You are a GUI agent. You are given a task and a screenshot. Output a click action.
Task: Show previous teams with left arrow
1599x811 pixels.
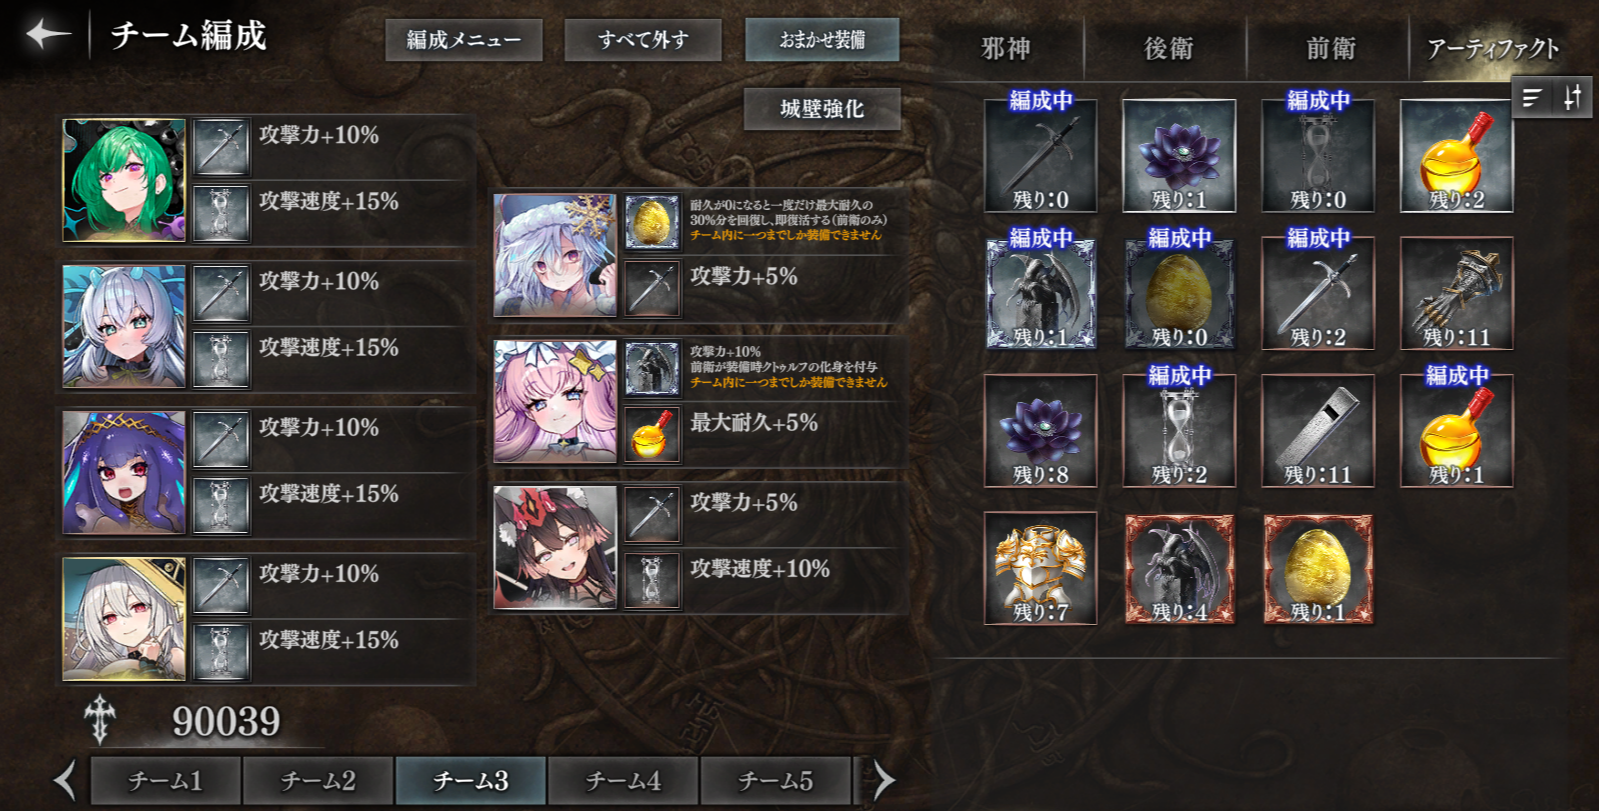pyautogui.click(x=66, y=780)
